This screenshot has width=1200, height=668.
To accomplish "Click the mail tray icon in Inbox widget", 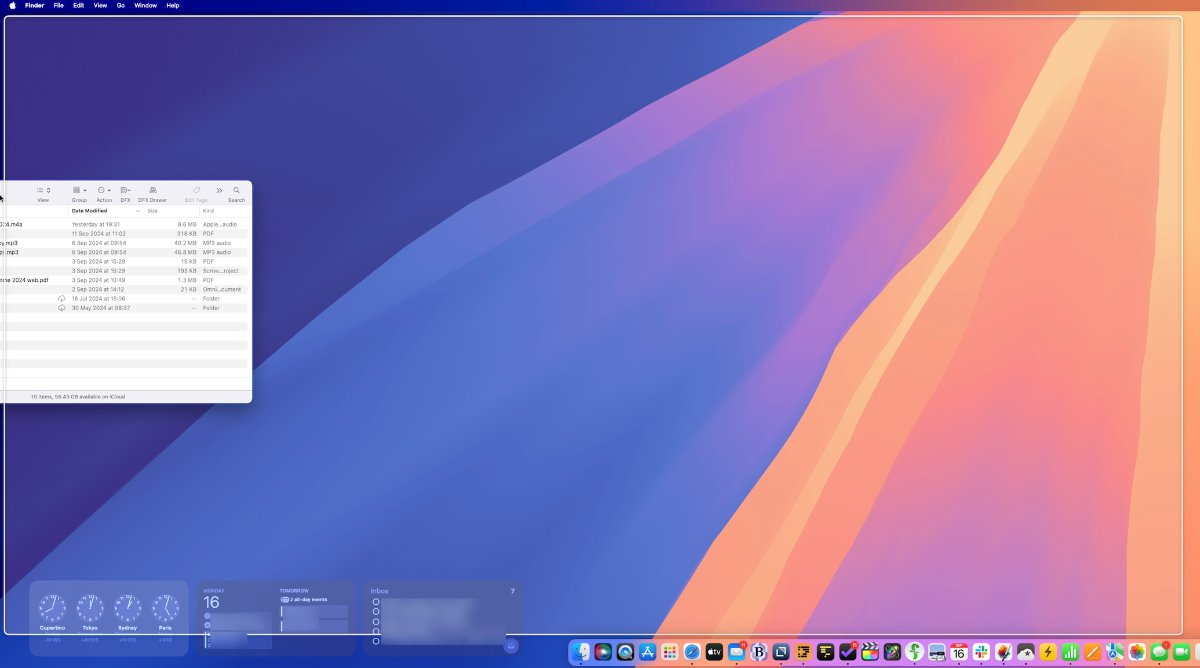I will coord(511,646).
